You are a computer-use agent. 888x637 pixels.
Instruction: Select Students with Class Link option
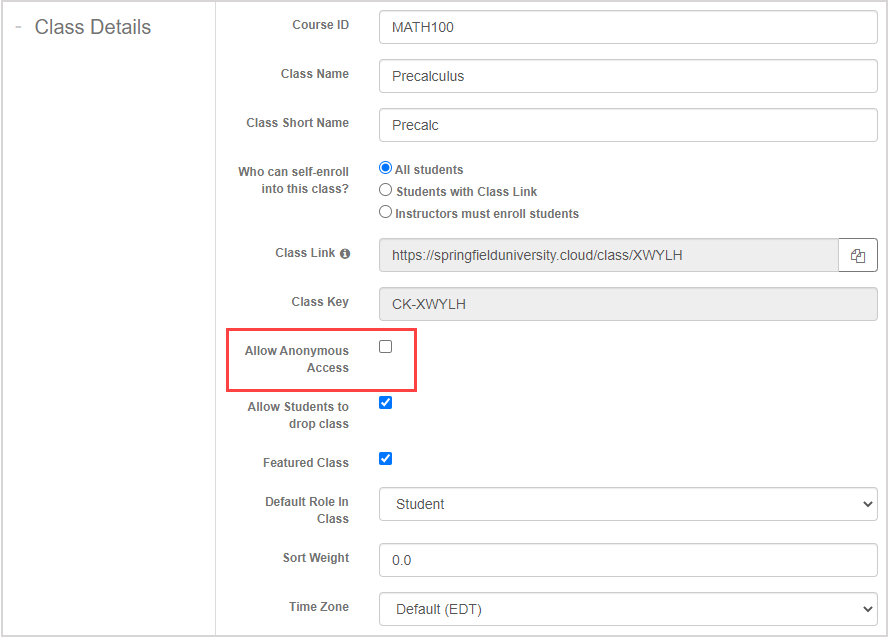[x=386, y=191]
